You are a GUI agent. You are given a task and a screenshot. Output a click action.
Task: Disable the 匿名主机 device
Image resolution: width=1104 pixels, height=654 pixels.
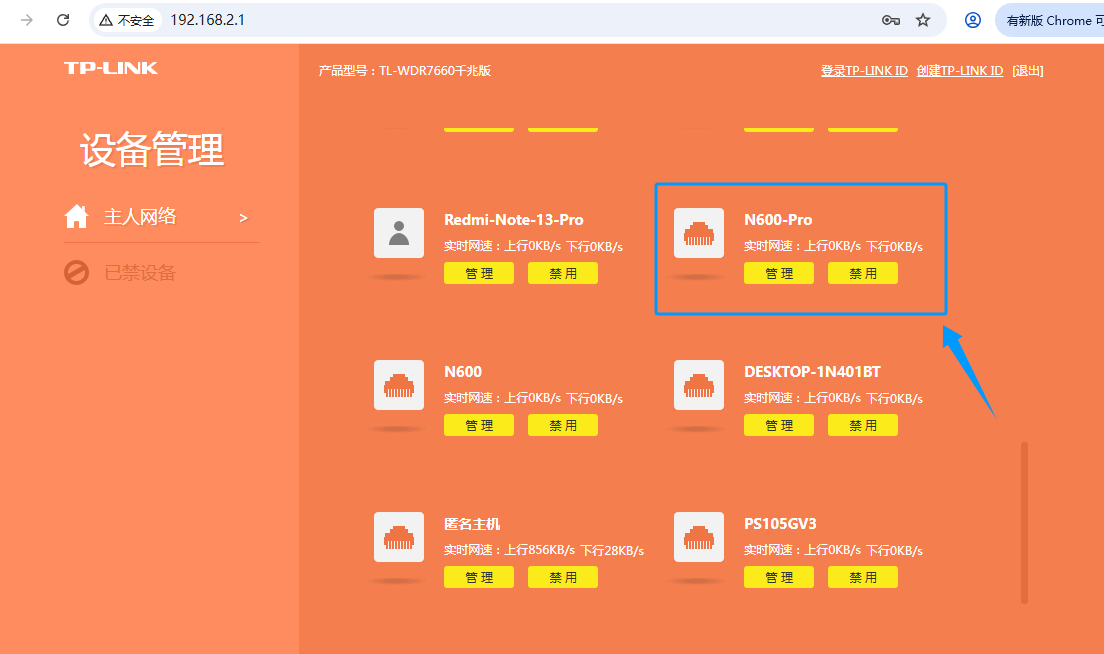(x=563, y=577)
